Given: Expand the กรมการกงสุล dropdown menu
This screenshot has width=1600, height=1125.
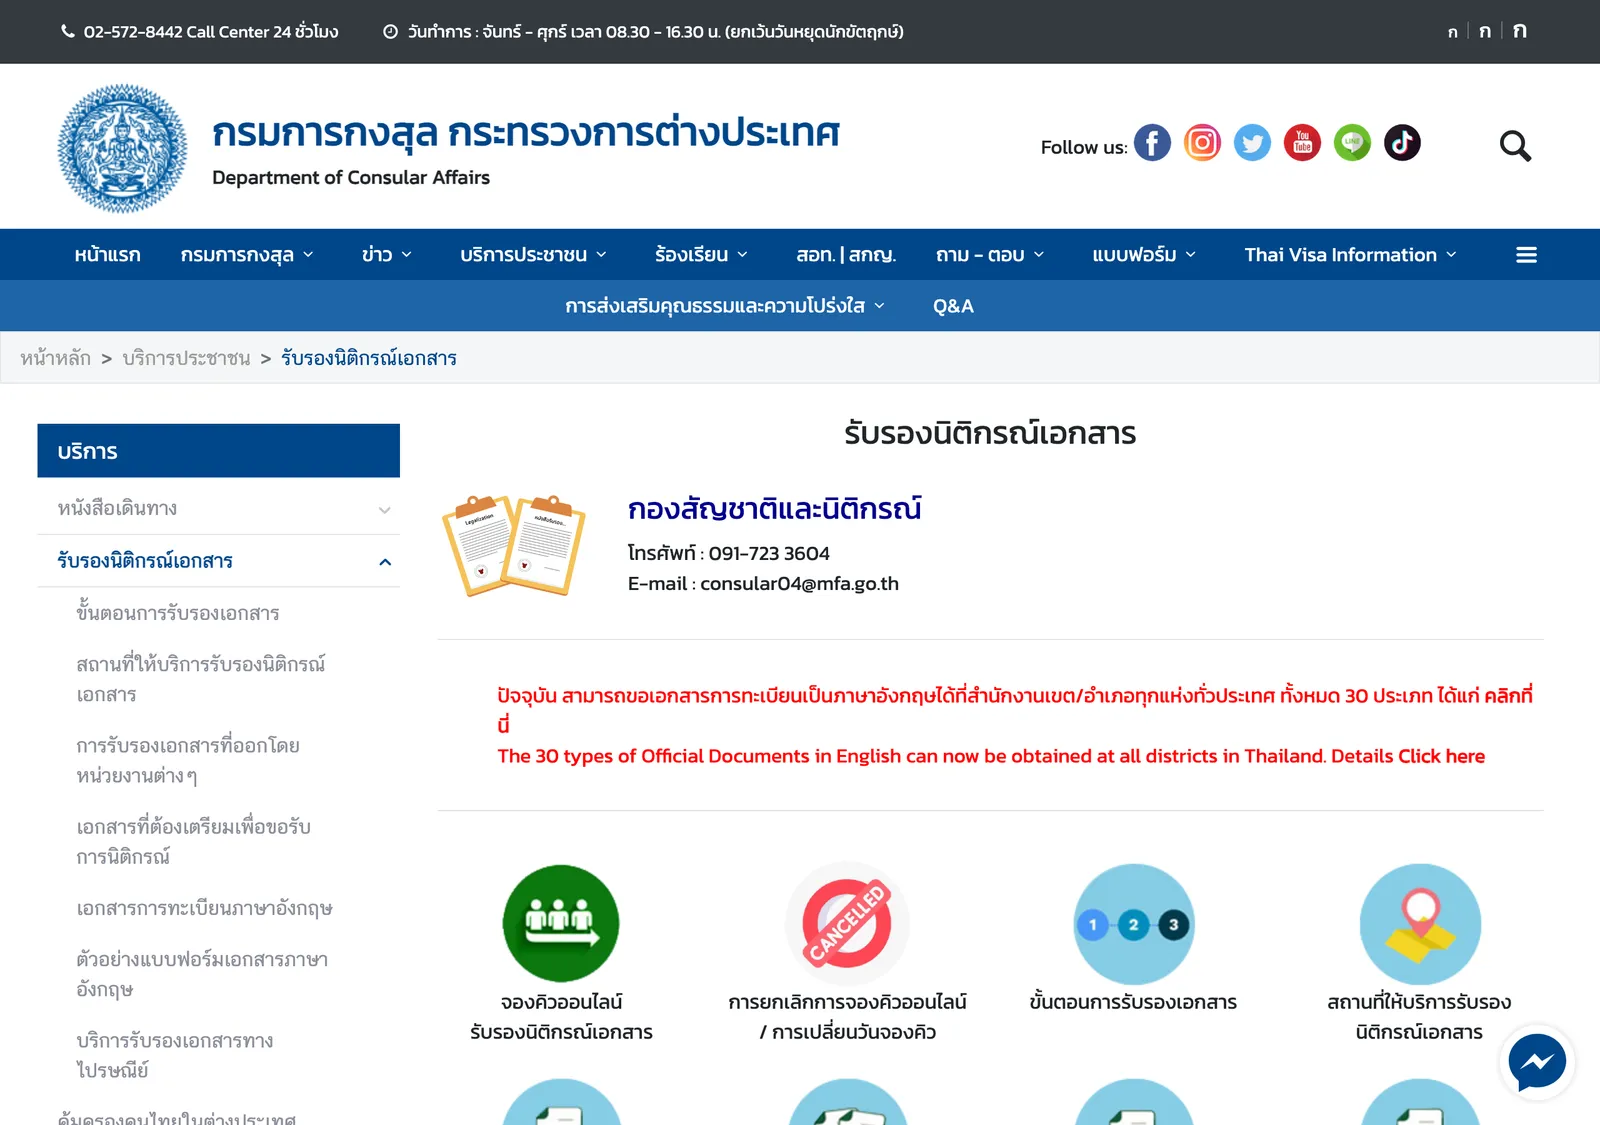Looking at the screenshot, I should pos(247,255).
